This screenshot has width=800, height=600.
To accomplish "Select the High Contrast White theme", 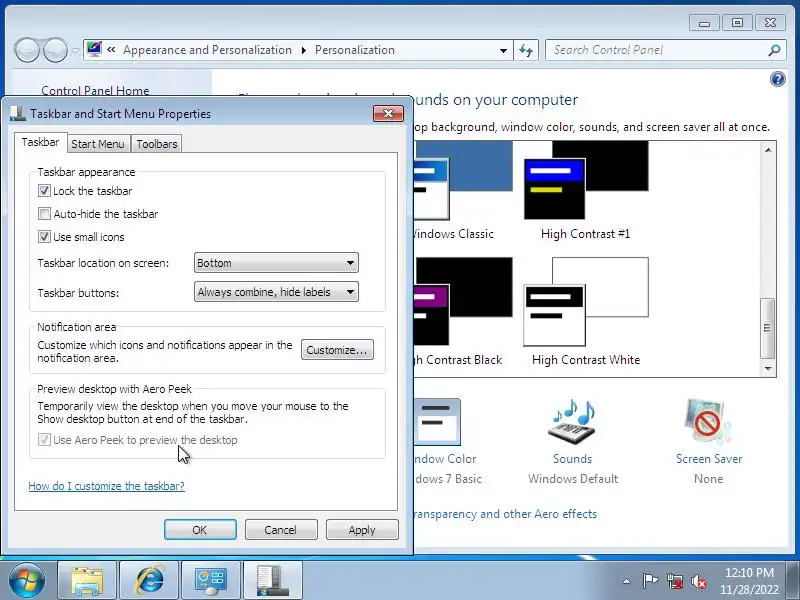I will [586, 311].
